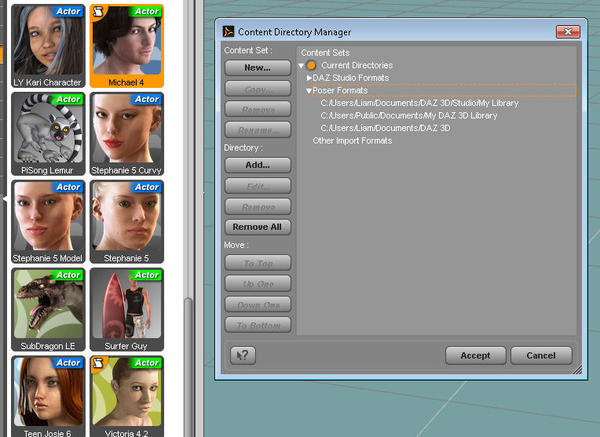
Task: Click the Remove All button
Action: click(258, 227)
